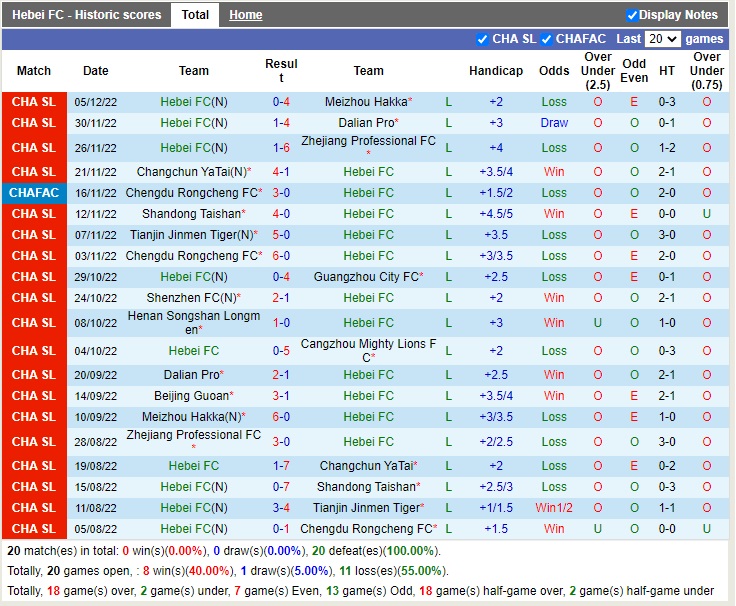Open the Home tab
The width and height of the screenshot is (736, 606).
pyautogui.click(x=245, y=15)
